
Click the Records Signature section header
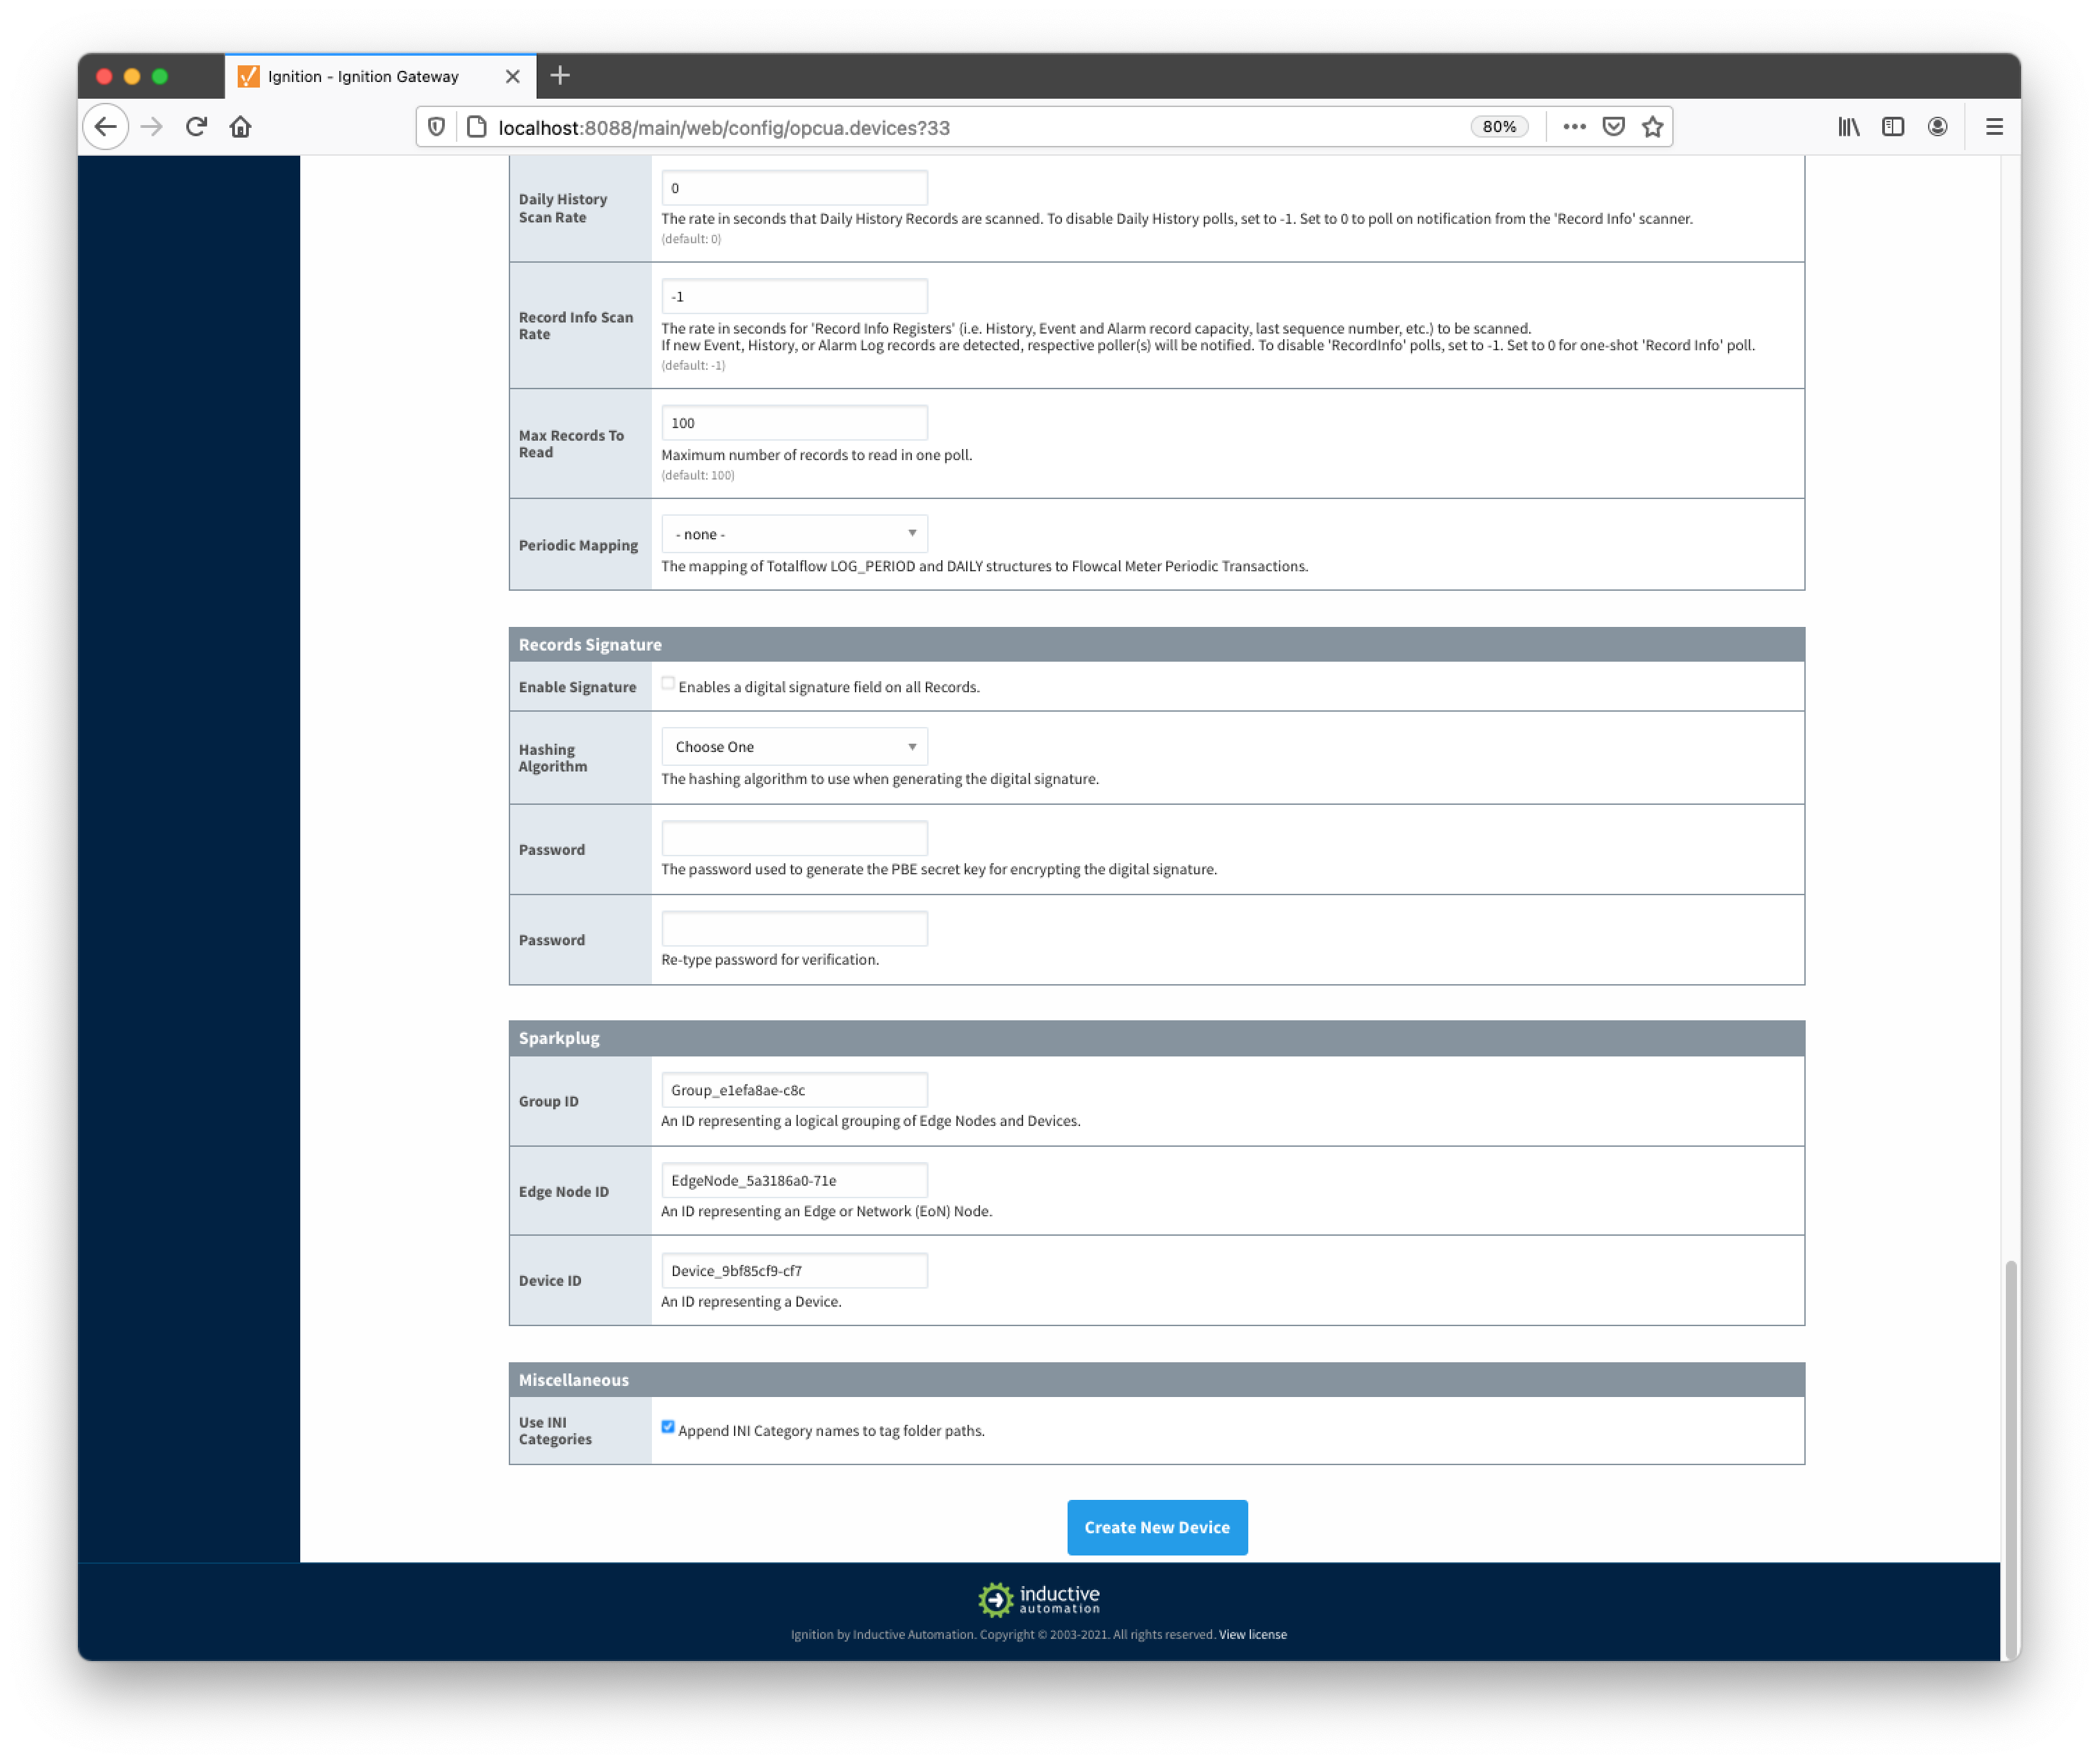click(x=1157, y=644)
